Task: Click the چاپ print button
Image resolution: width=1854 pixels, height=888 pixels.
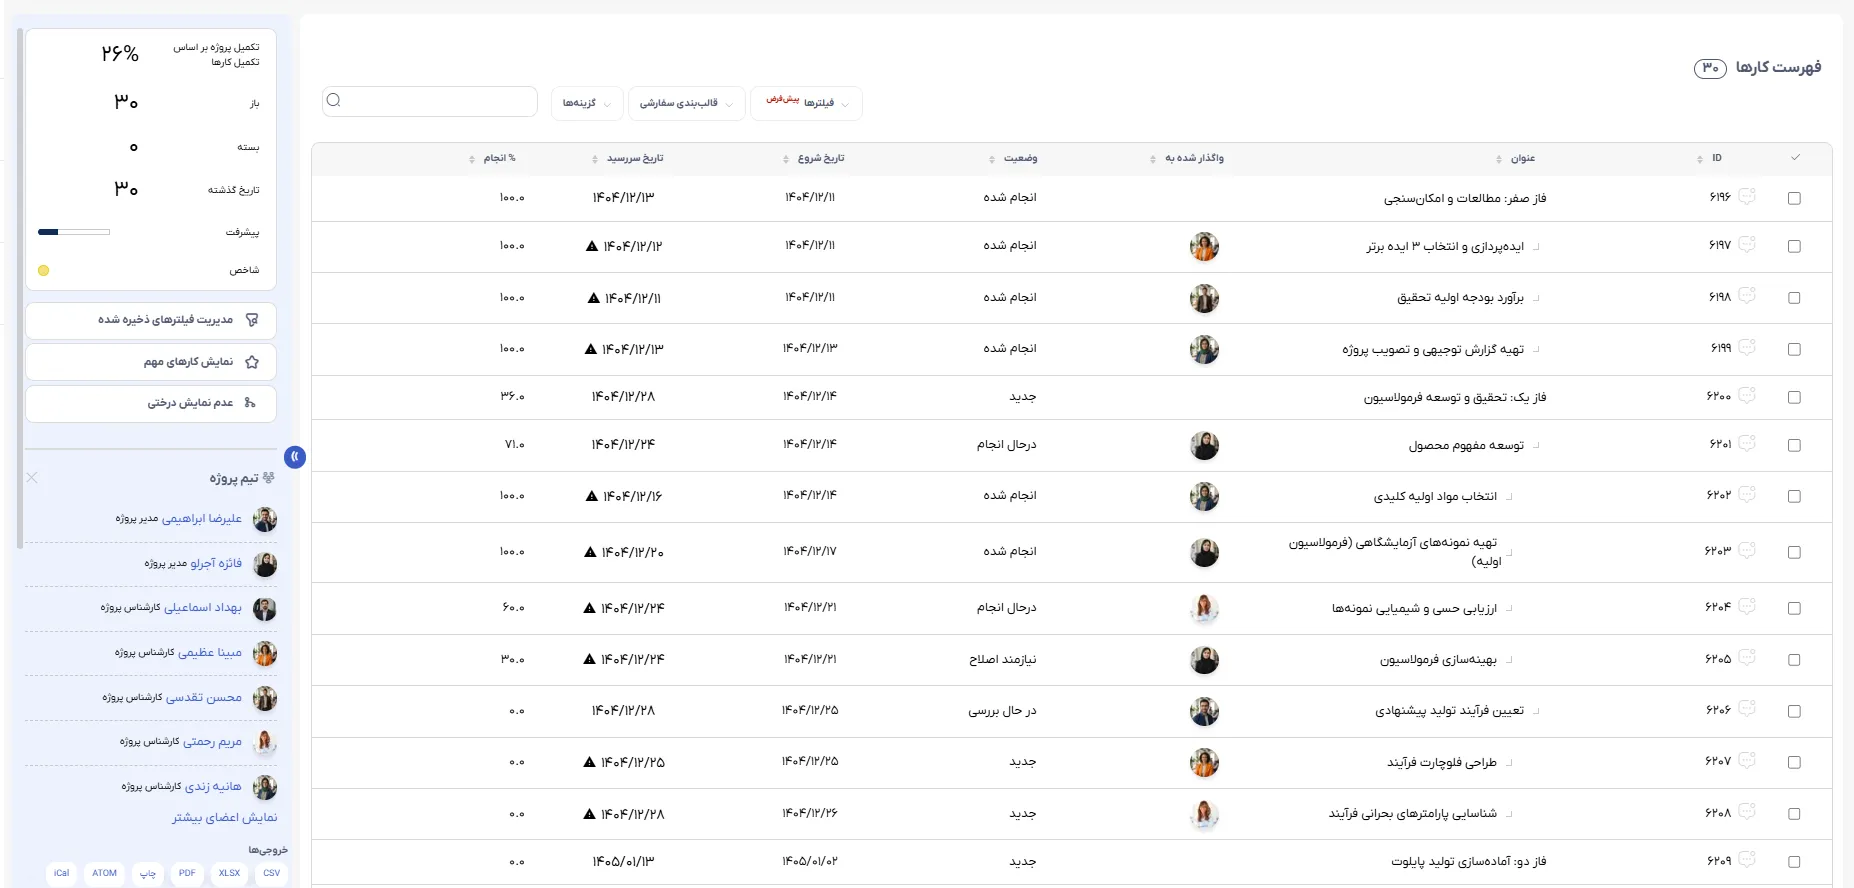Action: [147, 873]
